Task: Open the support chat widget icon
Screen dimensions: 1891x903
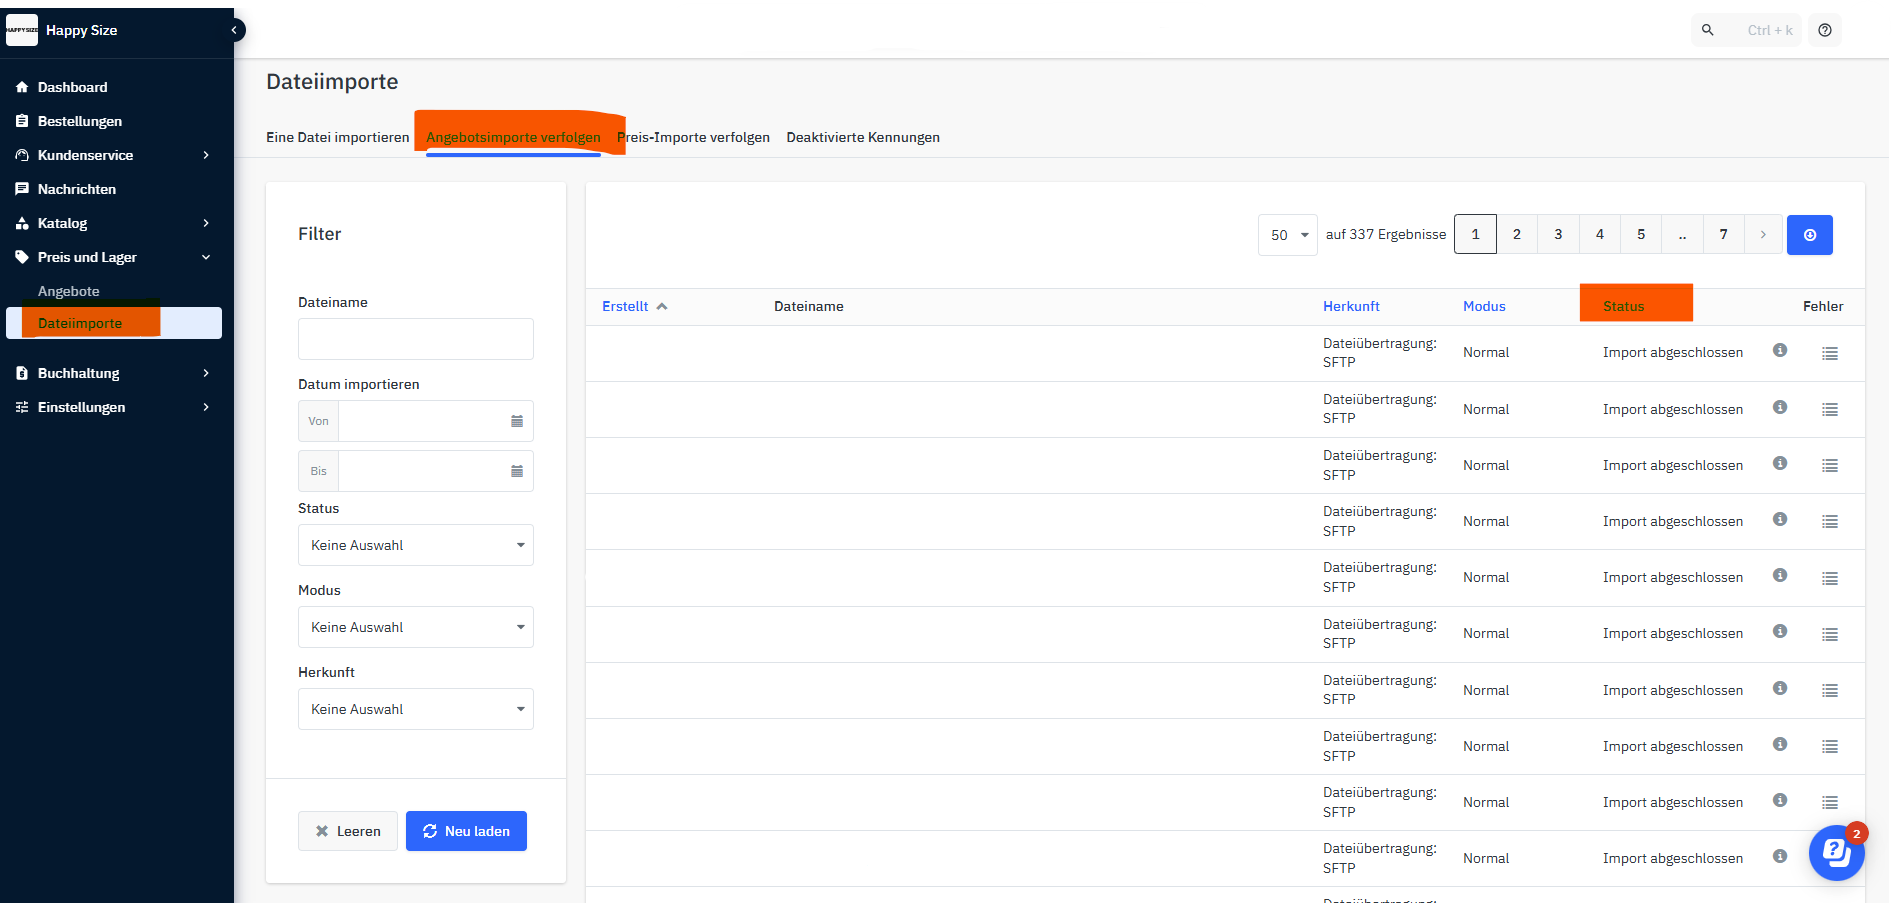Action: pyautogui.click(x=1835, y=852)
